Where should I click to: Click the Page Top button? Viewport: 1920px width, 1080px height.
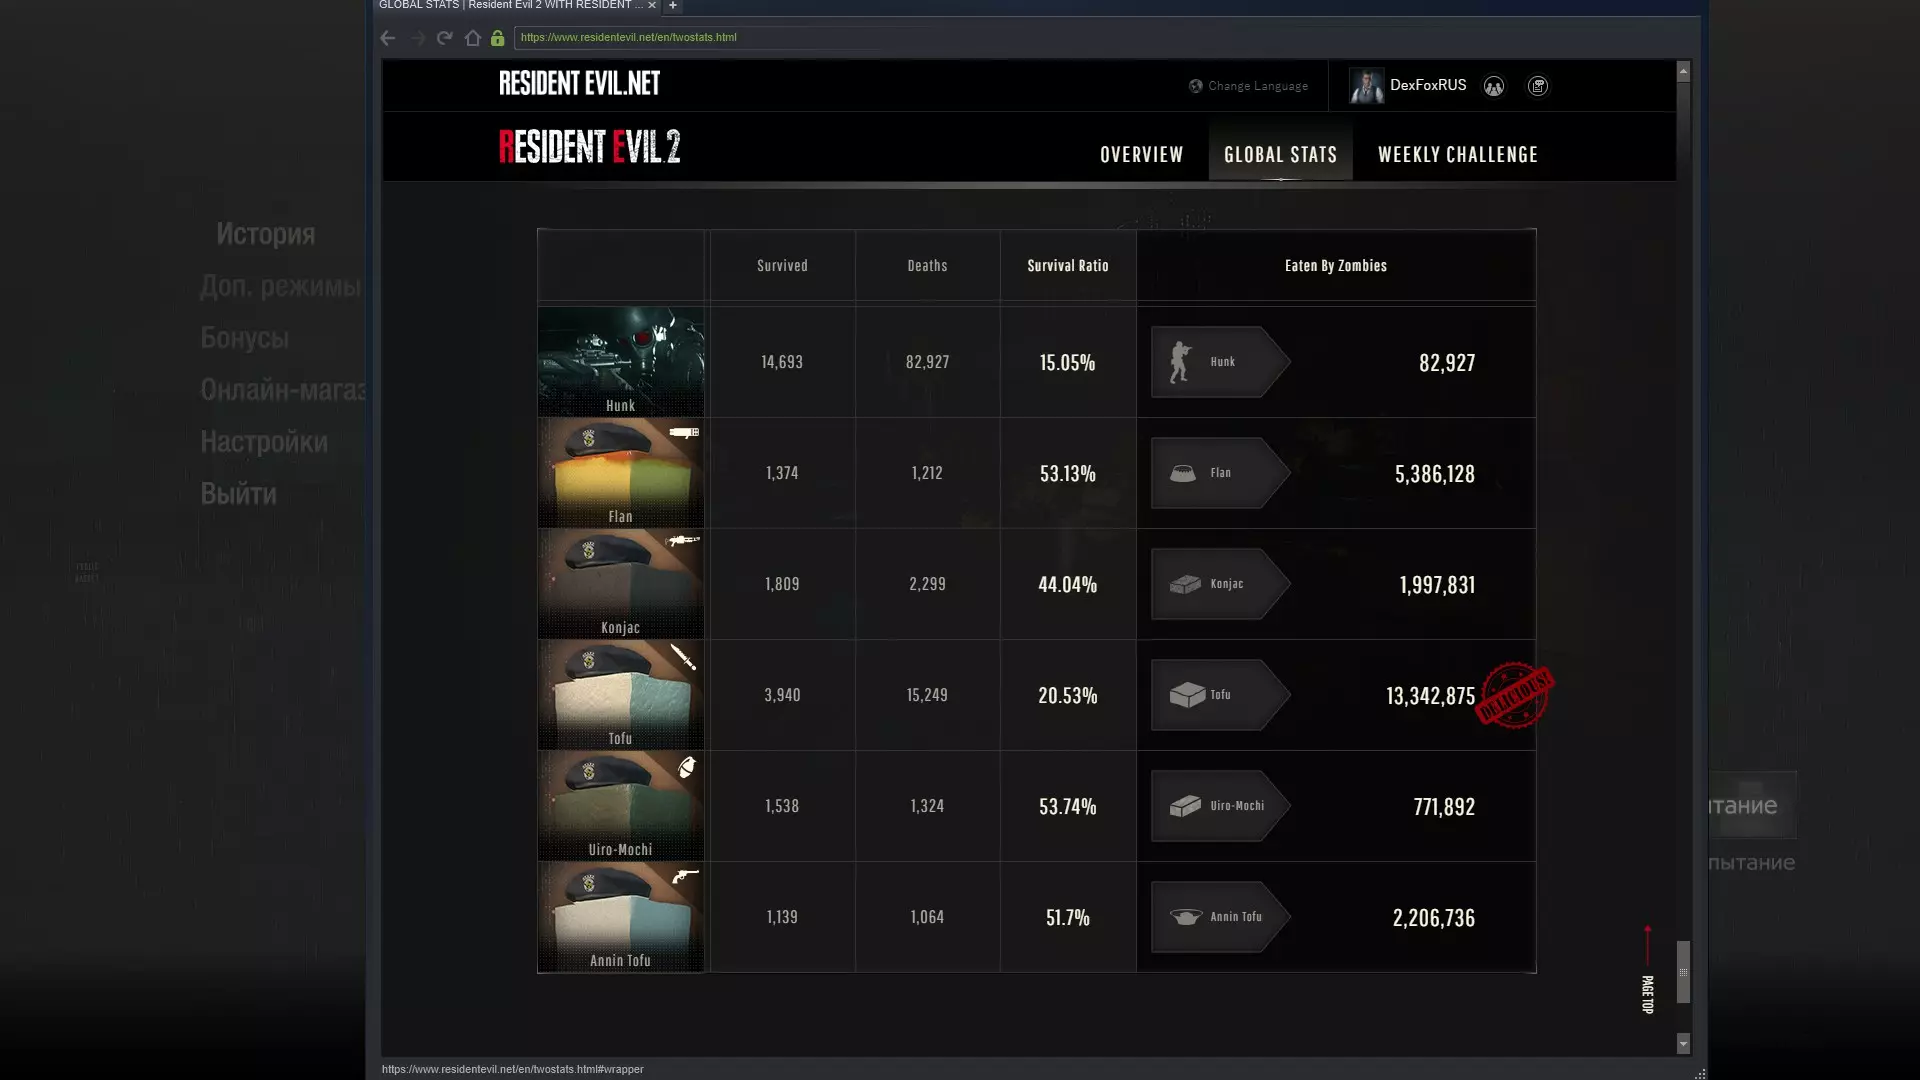click(x=1647, y=971)
